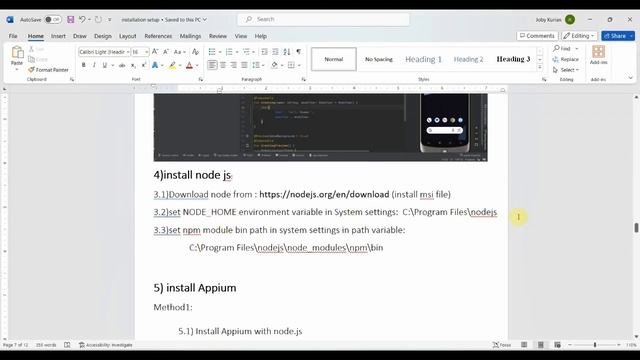Expand the Editing mode dropdown
The image size is (640, 360).
(593, 36)
